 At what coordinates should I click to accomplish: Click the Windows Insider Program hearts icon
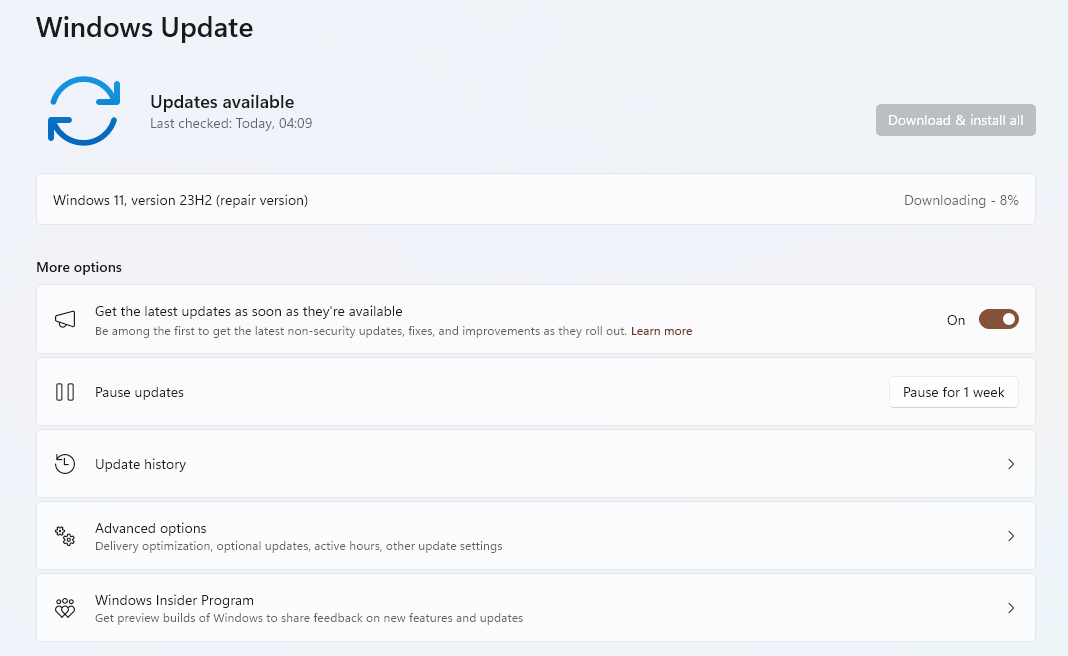coord(65,608)
